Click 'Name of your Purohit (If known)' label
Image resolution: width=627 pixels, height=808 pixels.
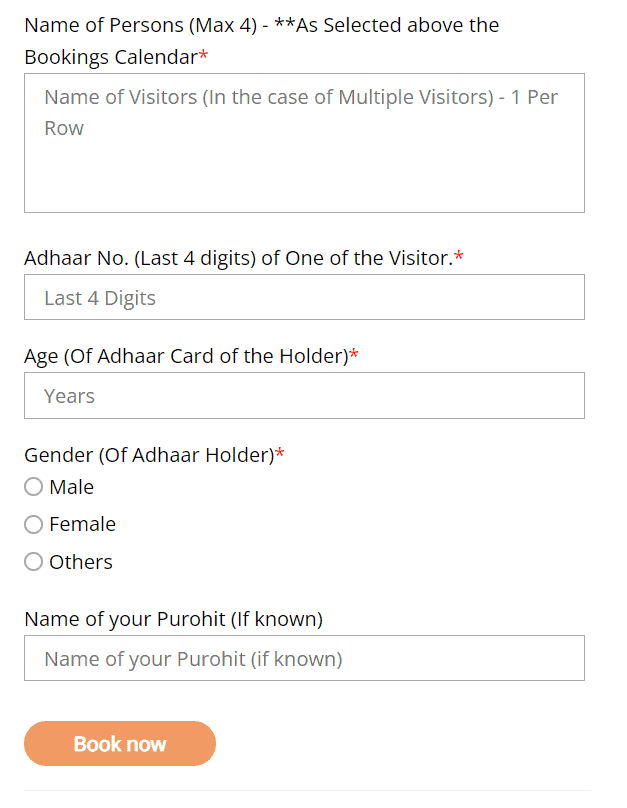pyautogui.click(x=173, y=619)
